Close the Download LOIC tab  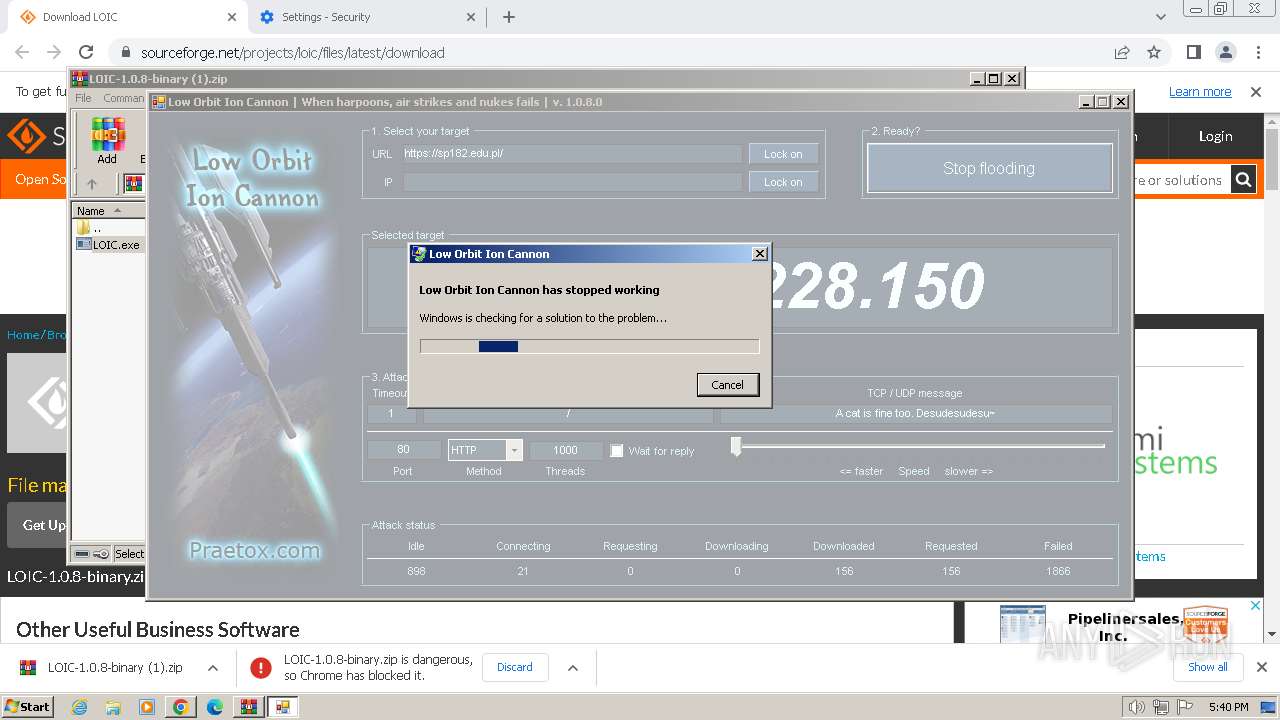pyautogui.click(x=232, y=17)
